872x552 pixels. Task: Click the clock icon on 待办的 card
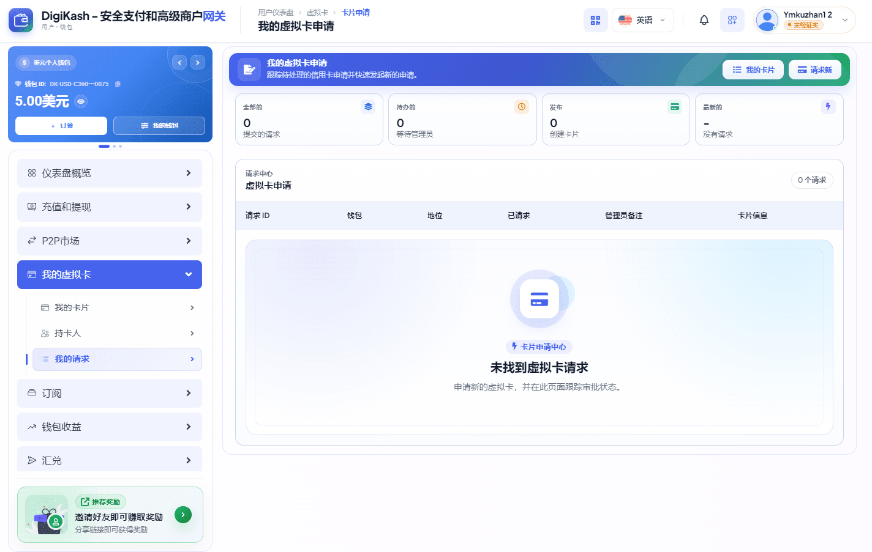click(521, 107)
